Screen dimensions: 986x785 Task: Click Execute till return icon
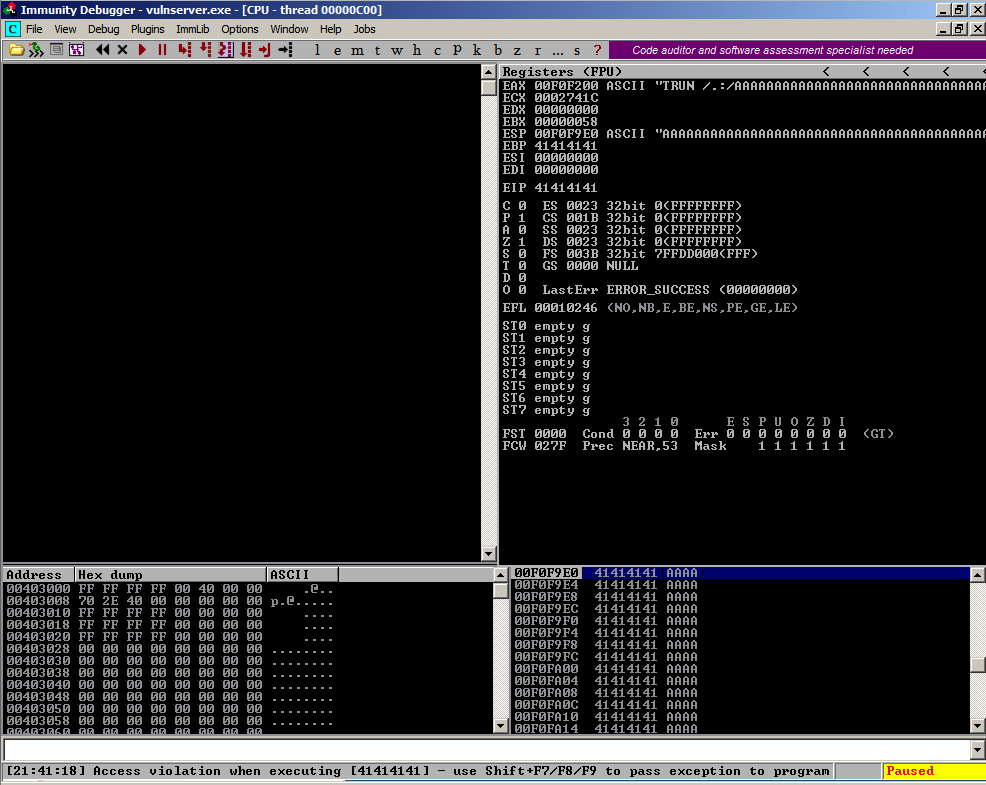tap(265, 50)
